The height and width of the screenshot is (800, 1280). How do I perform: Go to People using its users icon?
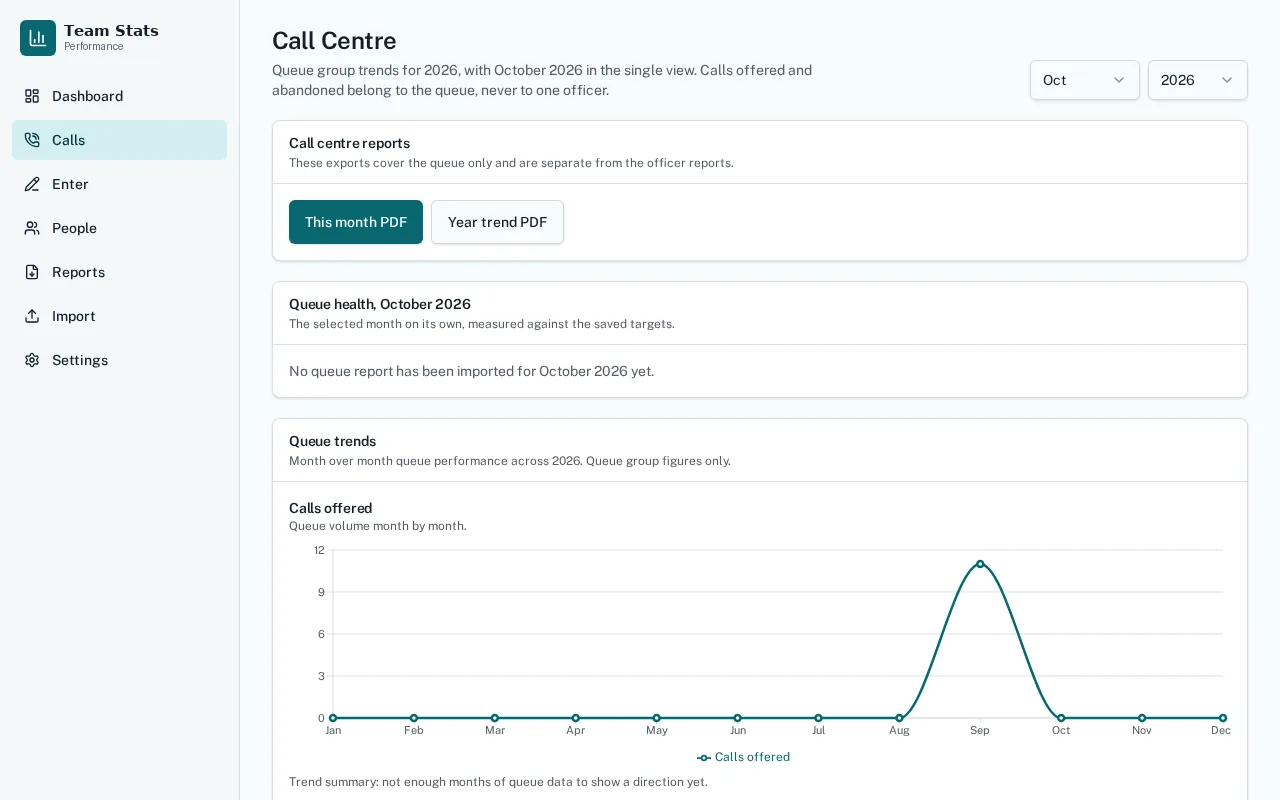(32, 228)
